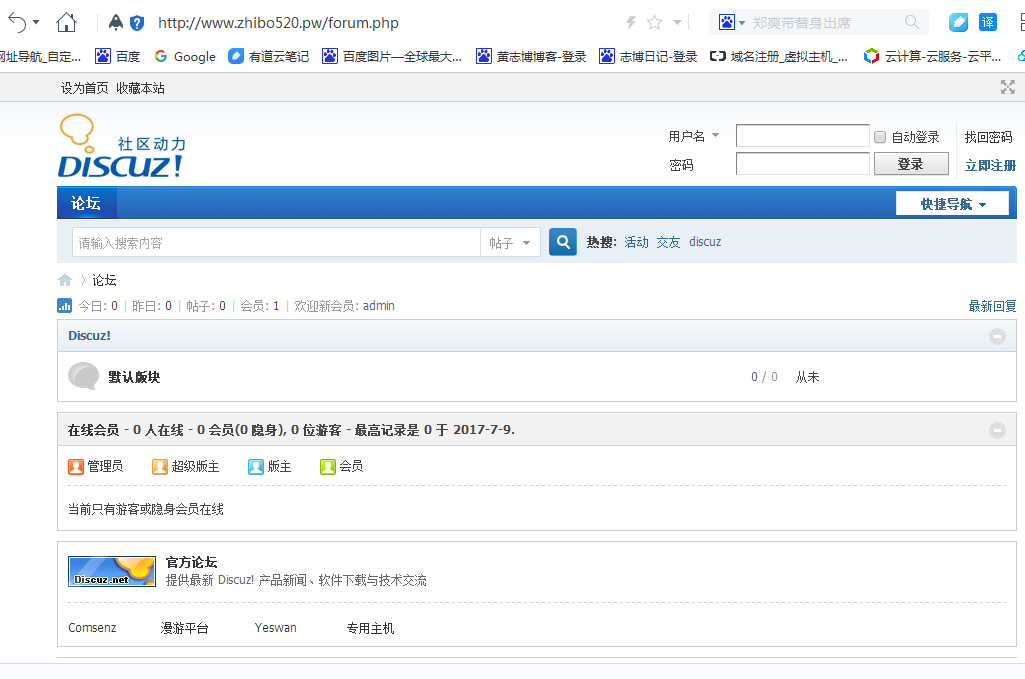Click the widescreen toggle icon at top right
Image resolution: width=1025 pixels, height=679 pixels.
tap(1007, 88)
